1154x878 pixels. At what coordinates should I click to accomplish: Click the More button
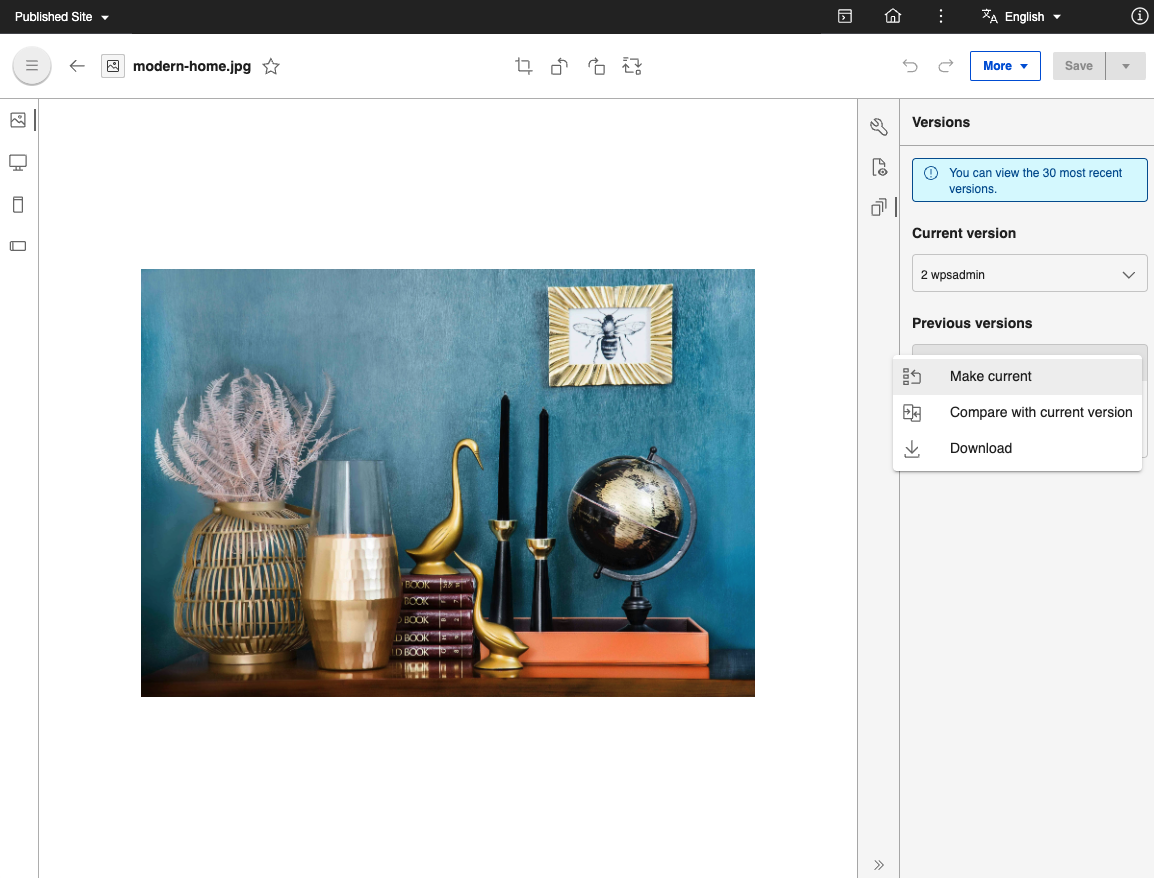coord(1004,66)
